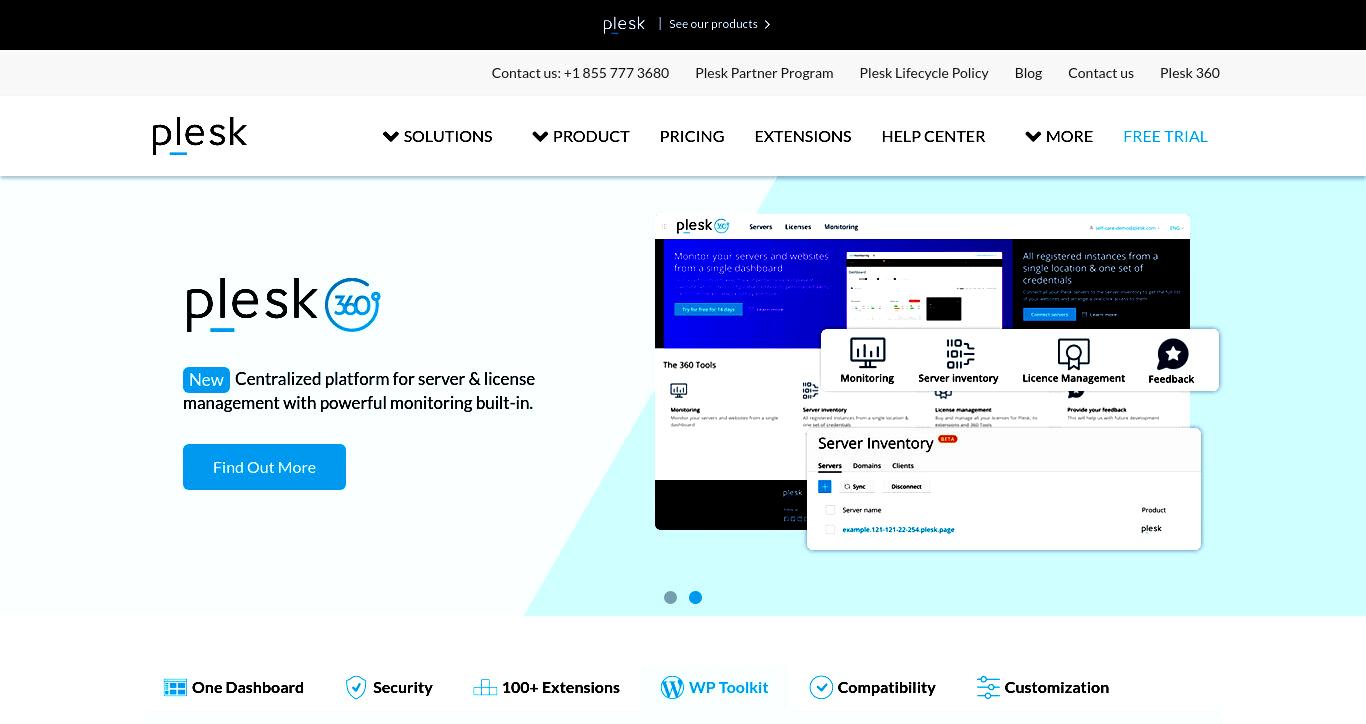Viewport: 1366px width, 724px height.
Task: Open the Blog link
Action: coord(1028,73)
